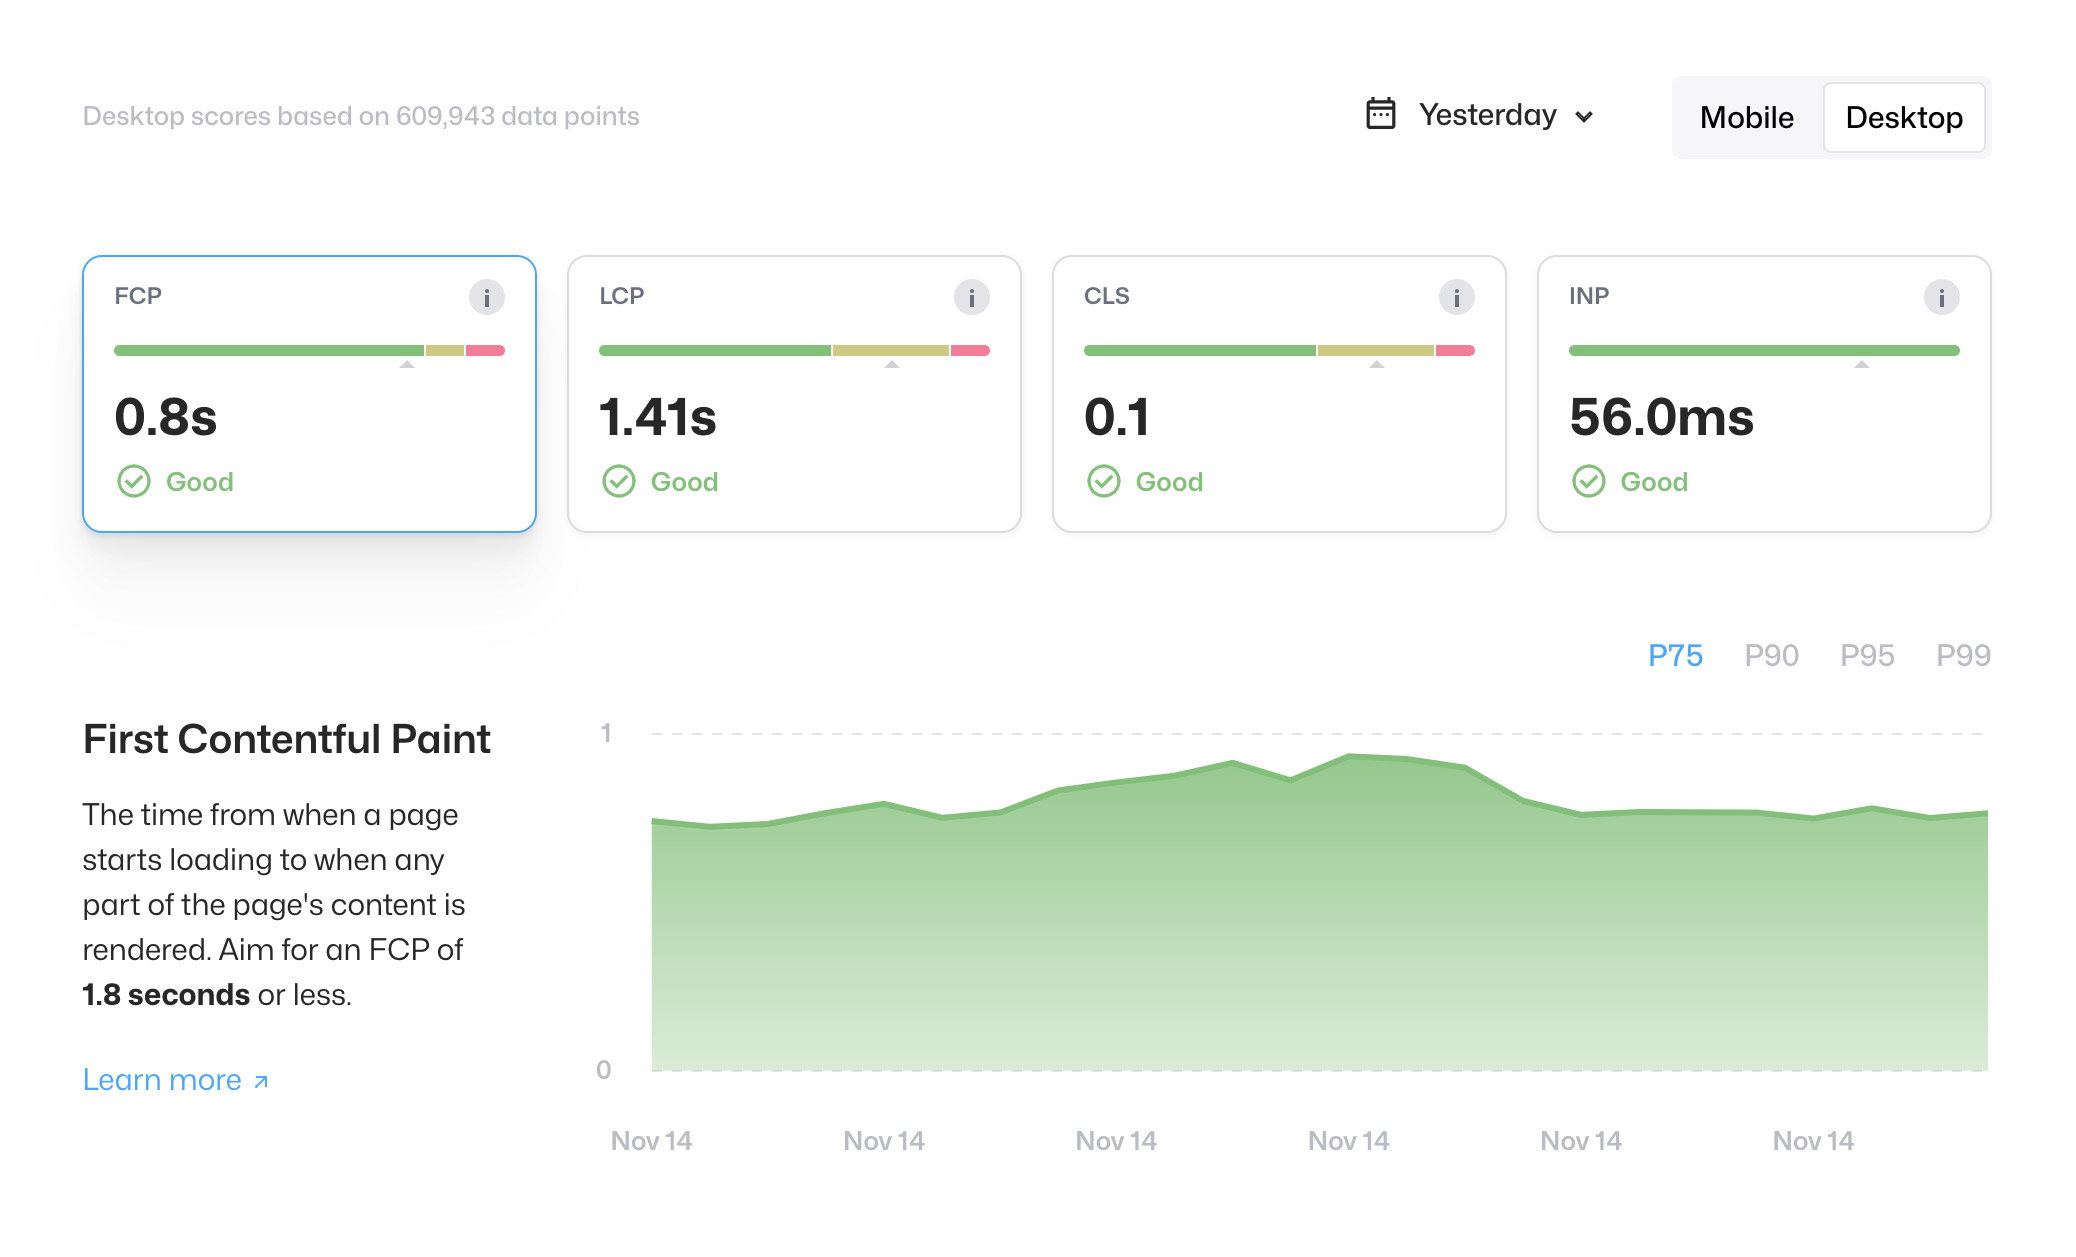Select the INP metric card
2076x1257 pixels.
1764,394
